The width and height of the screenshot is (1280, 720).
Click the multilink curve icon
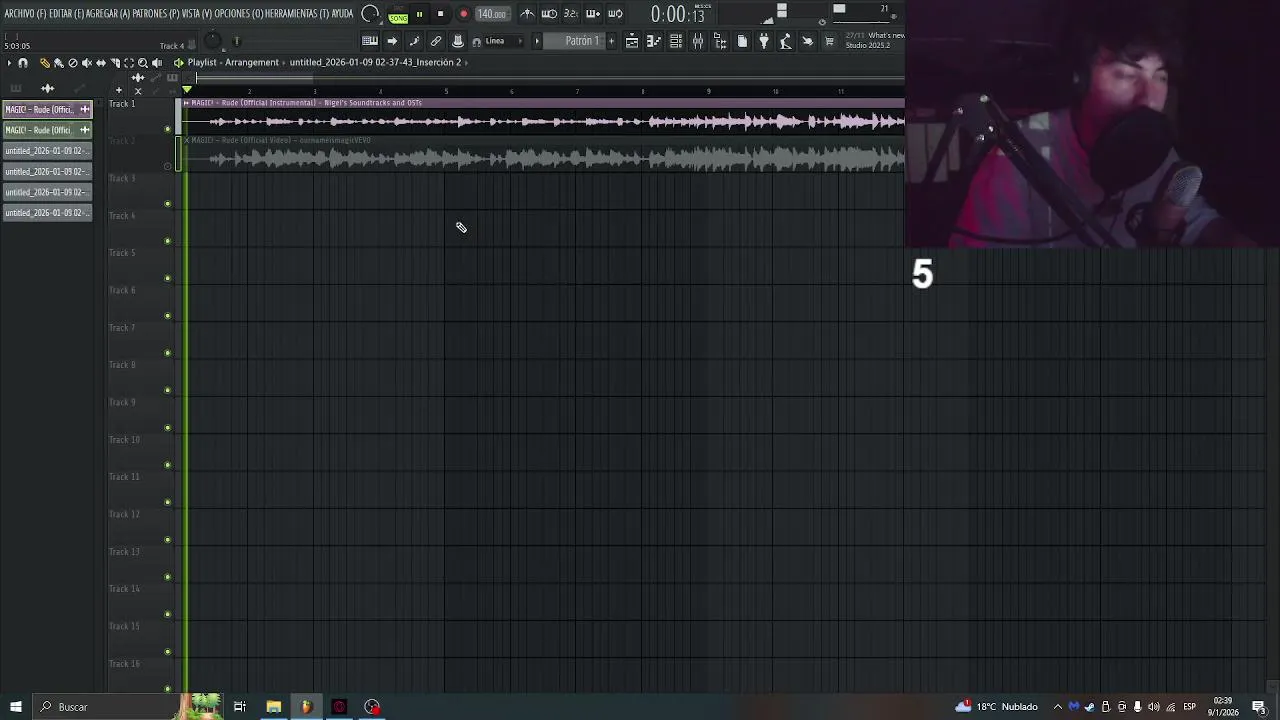point(414,41)
